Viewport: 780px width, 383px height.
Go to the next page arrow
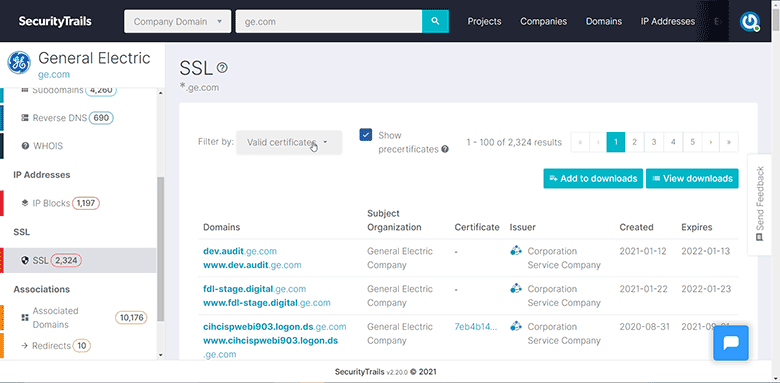pos(711,142)
